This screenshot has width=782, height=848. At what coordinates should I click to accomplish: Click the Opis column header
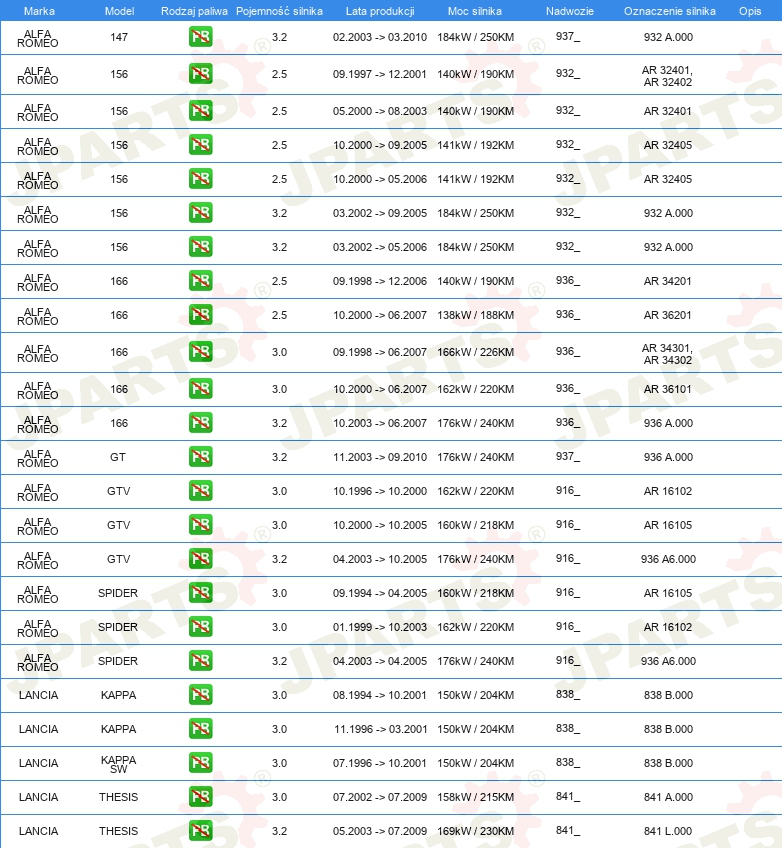pos(750,11)
